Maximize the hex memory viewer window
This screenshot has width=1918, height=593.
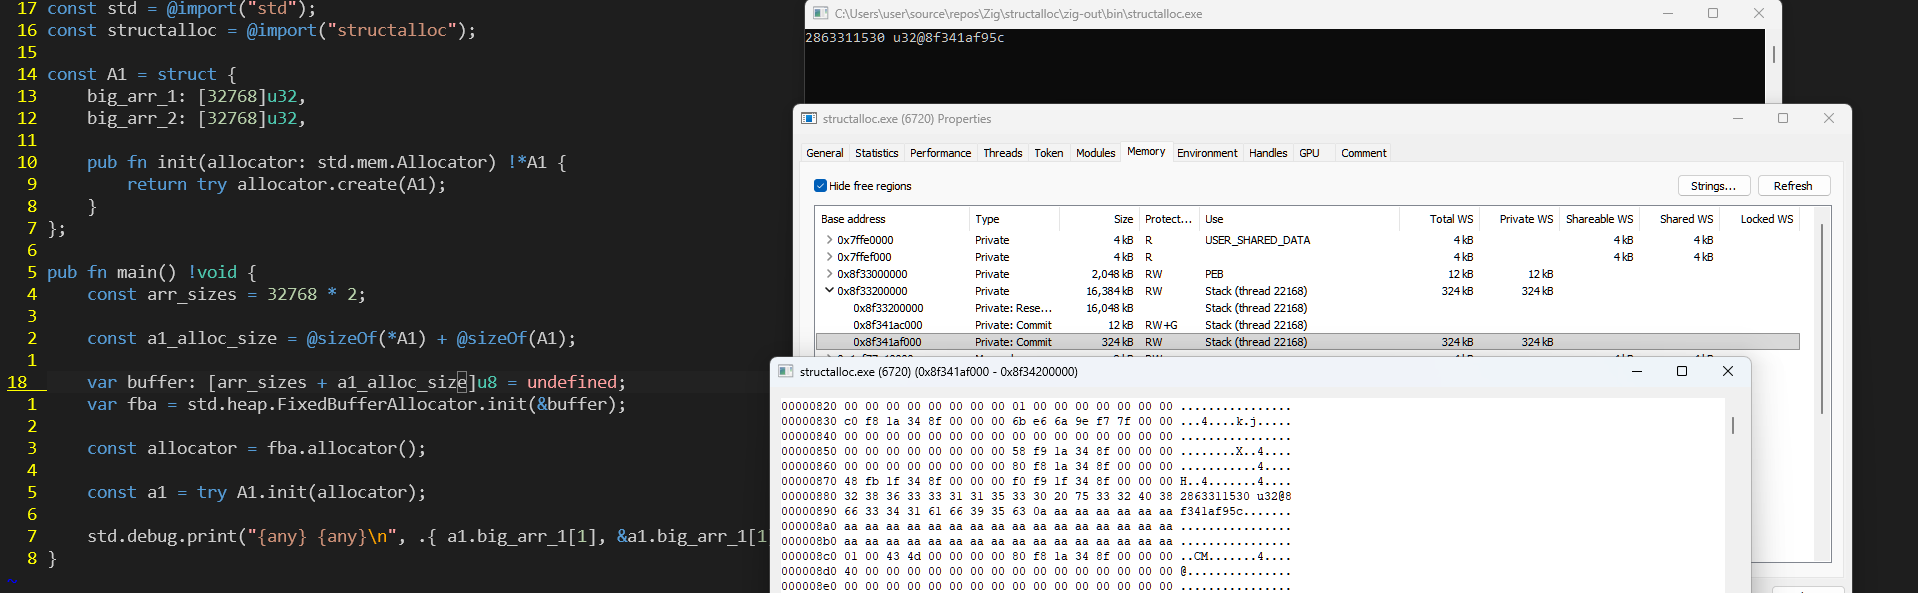click(1681, 371)
